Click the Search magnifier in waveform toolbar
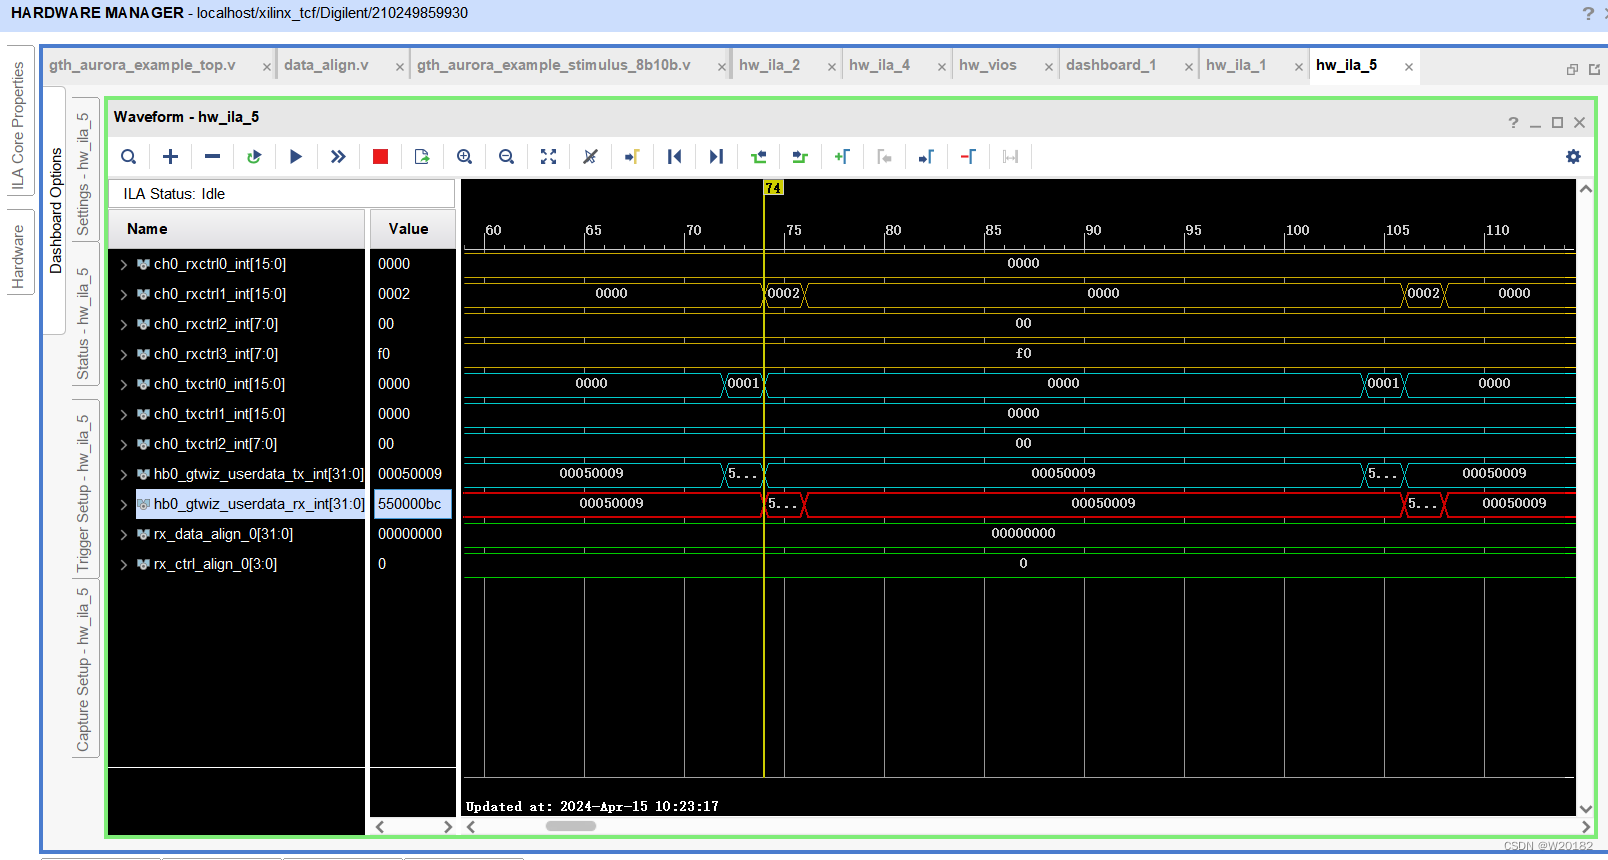The width and height of the screenshot is (1608, 860). [129, 157]
